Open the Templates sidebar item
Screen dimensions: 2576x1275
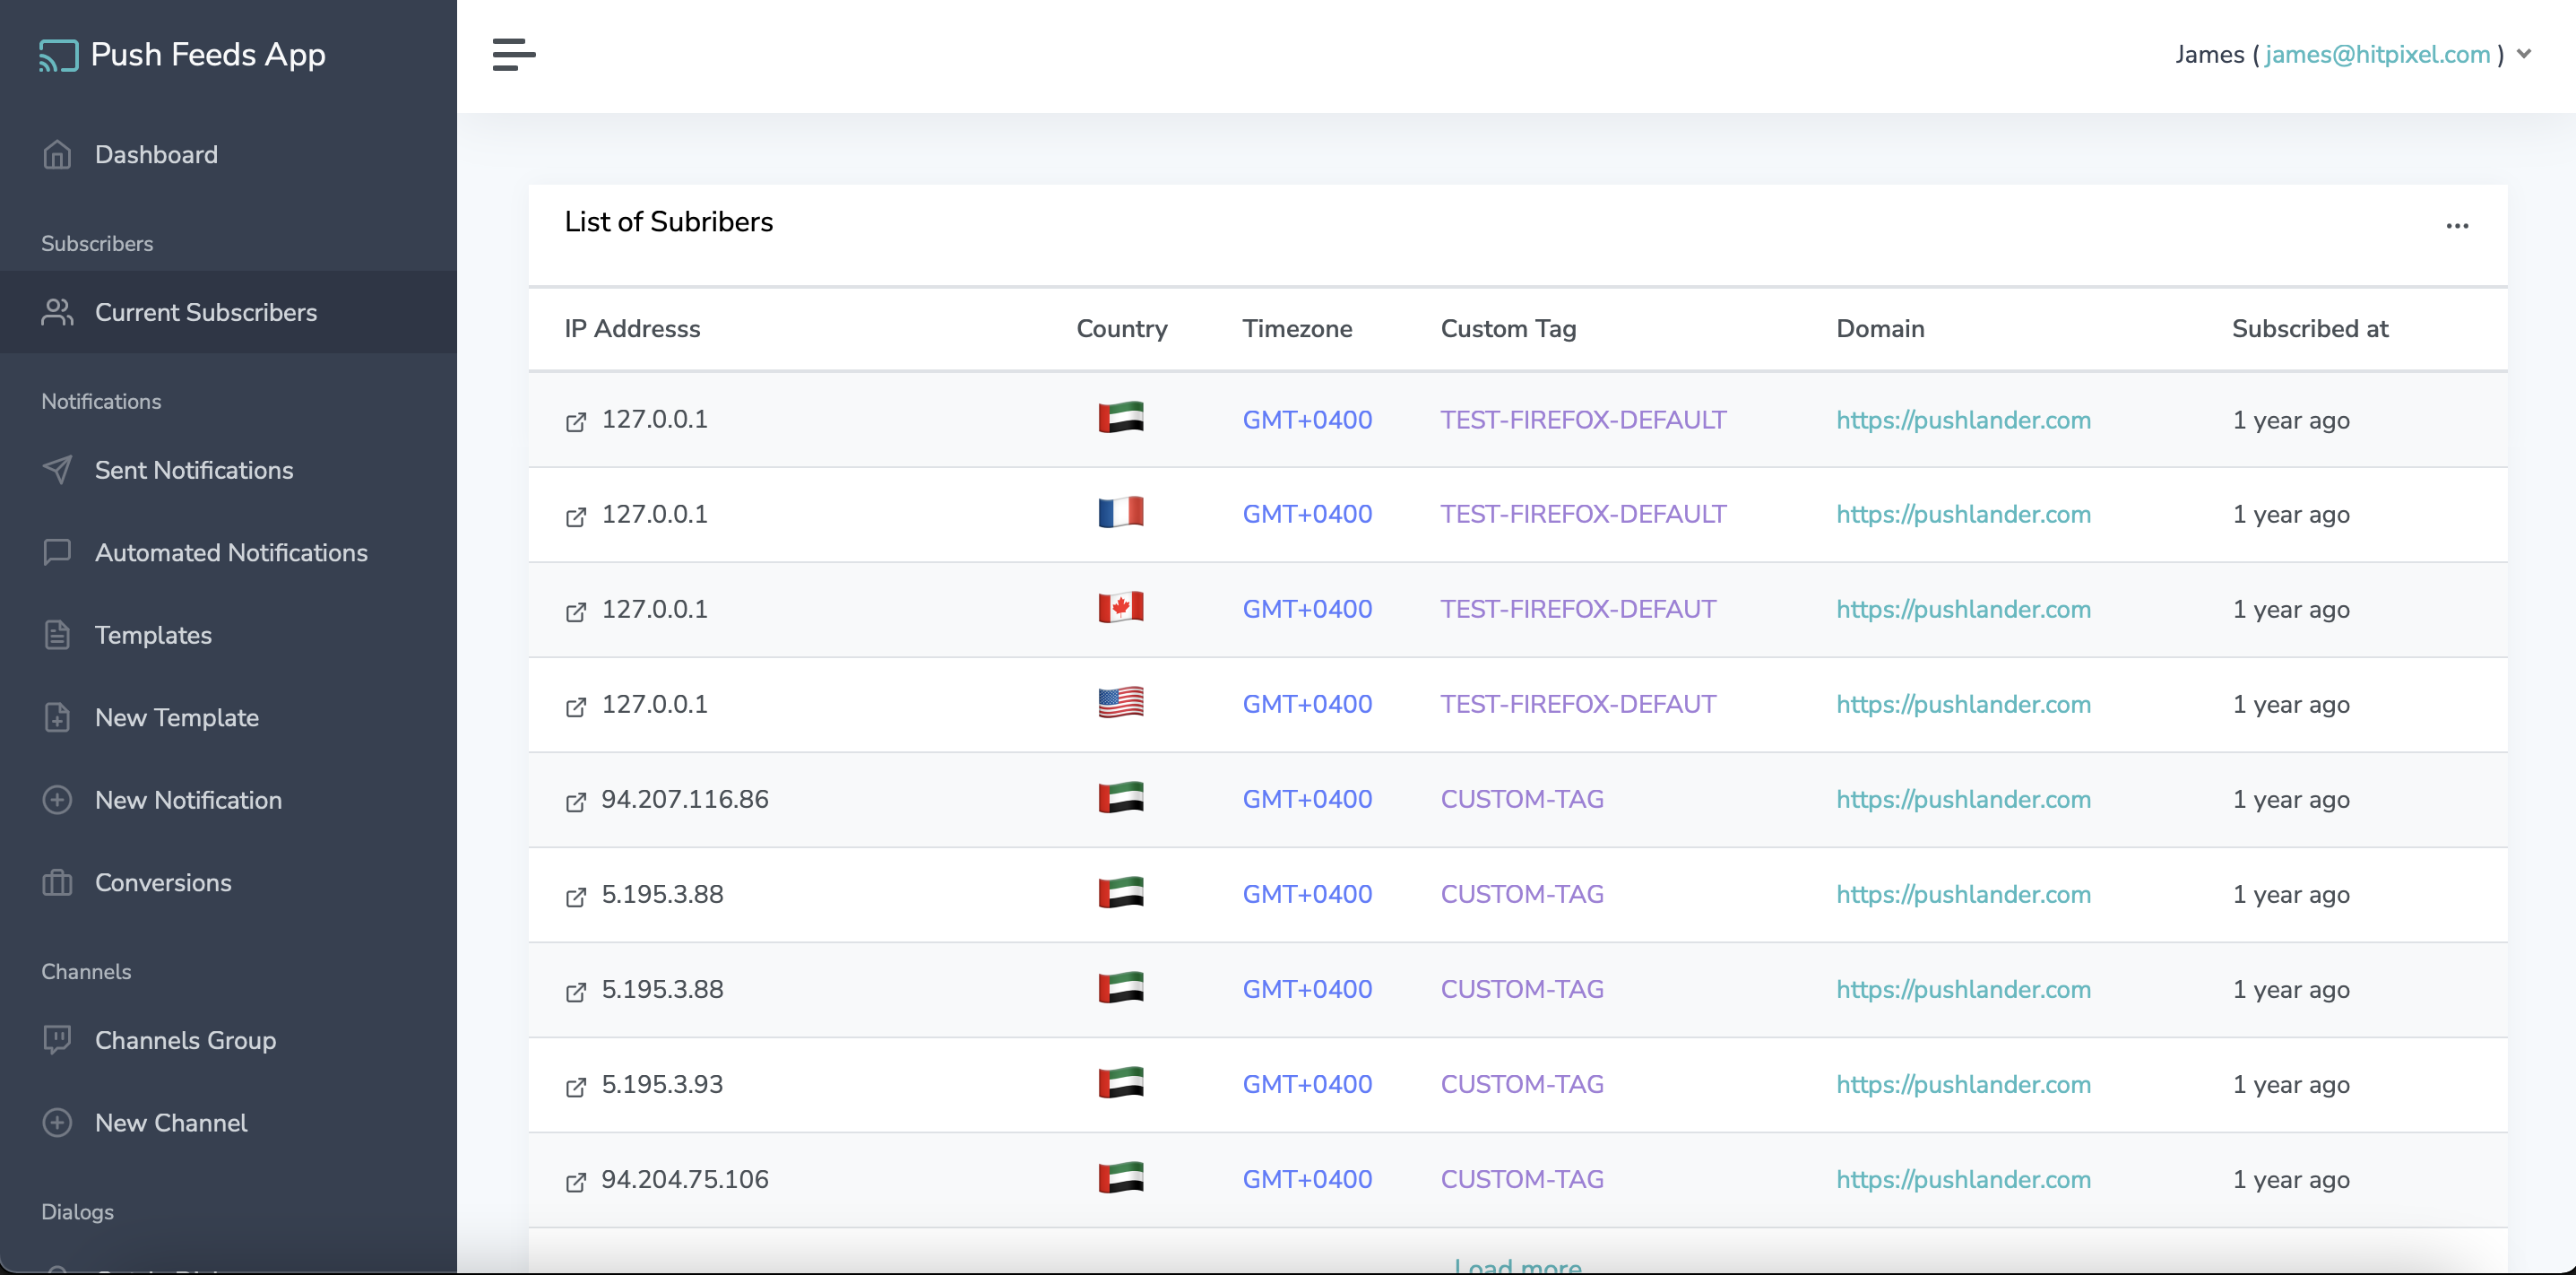tap(153, 635)
